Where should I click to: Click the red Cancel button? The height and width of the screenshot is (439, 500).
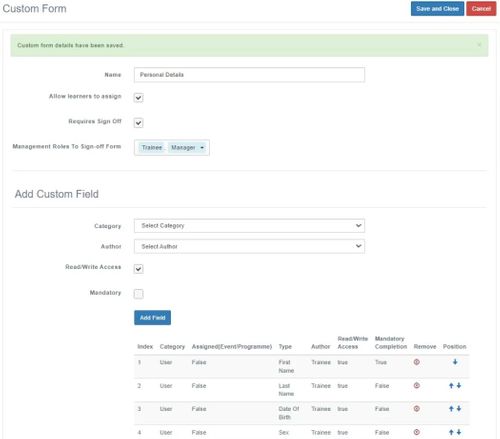pyautogui.click(x=481, y=9)
